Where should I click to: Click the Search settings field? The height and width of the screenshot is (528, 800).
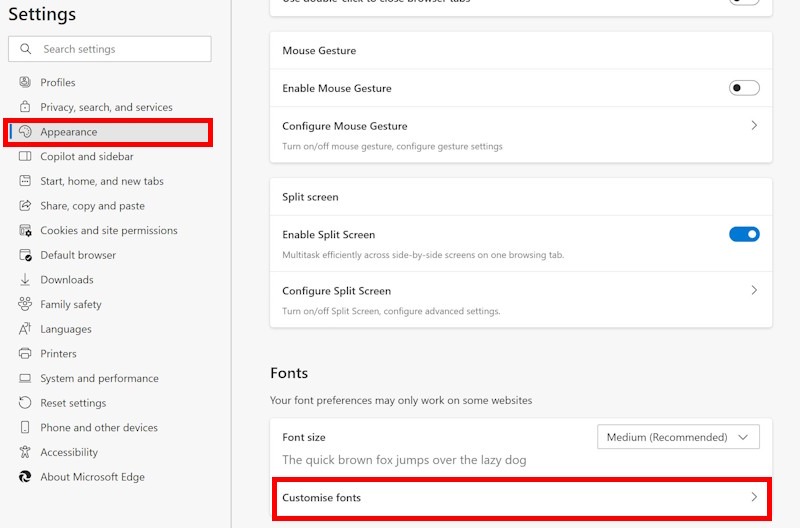[x=120, y=49]
